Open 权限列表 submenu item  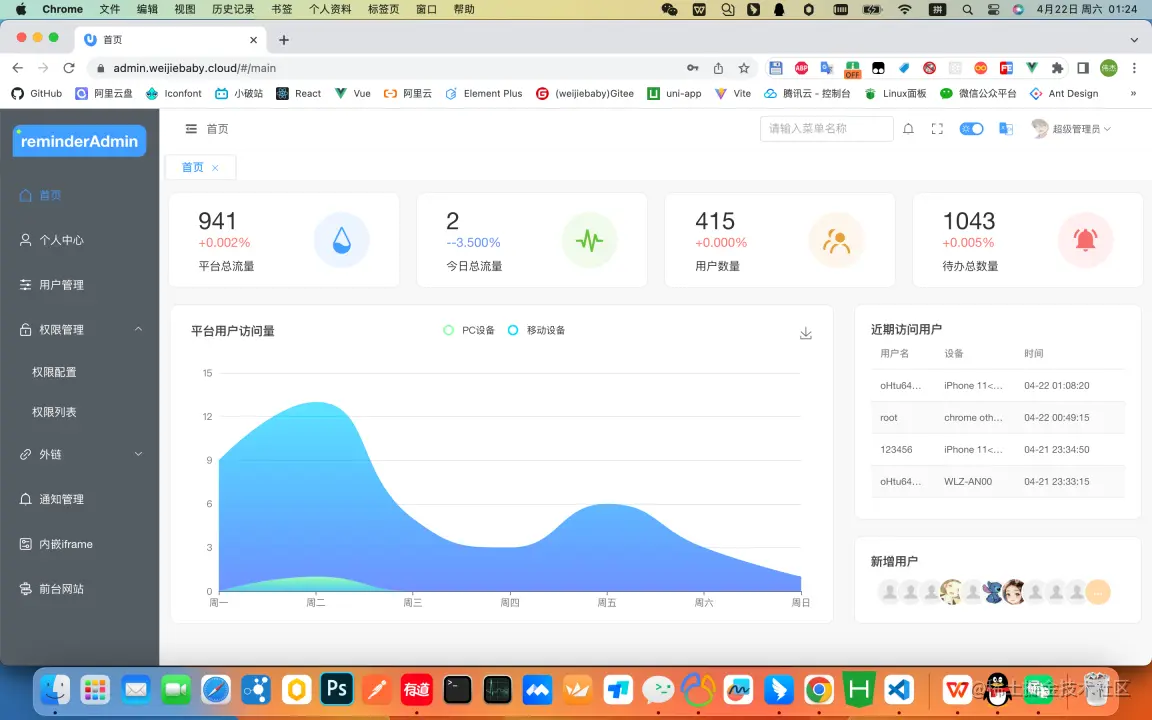click(x=79, y=412)
